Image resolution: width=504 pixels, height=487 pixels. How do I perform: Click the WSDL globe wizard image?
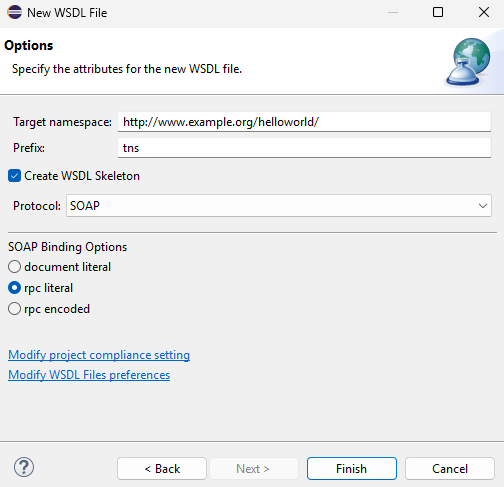469,61
